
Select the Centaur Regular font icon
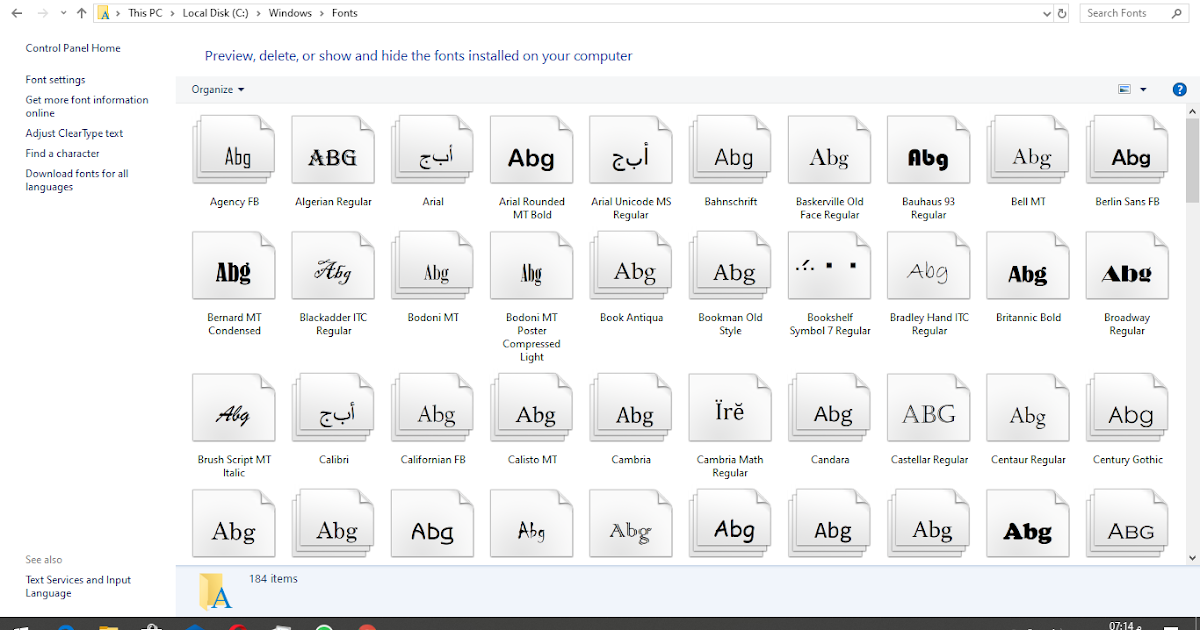[x=1028, y=408]
